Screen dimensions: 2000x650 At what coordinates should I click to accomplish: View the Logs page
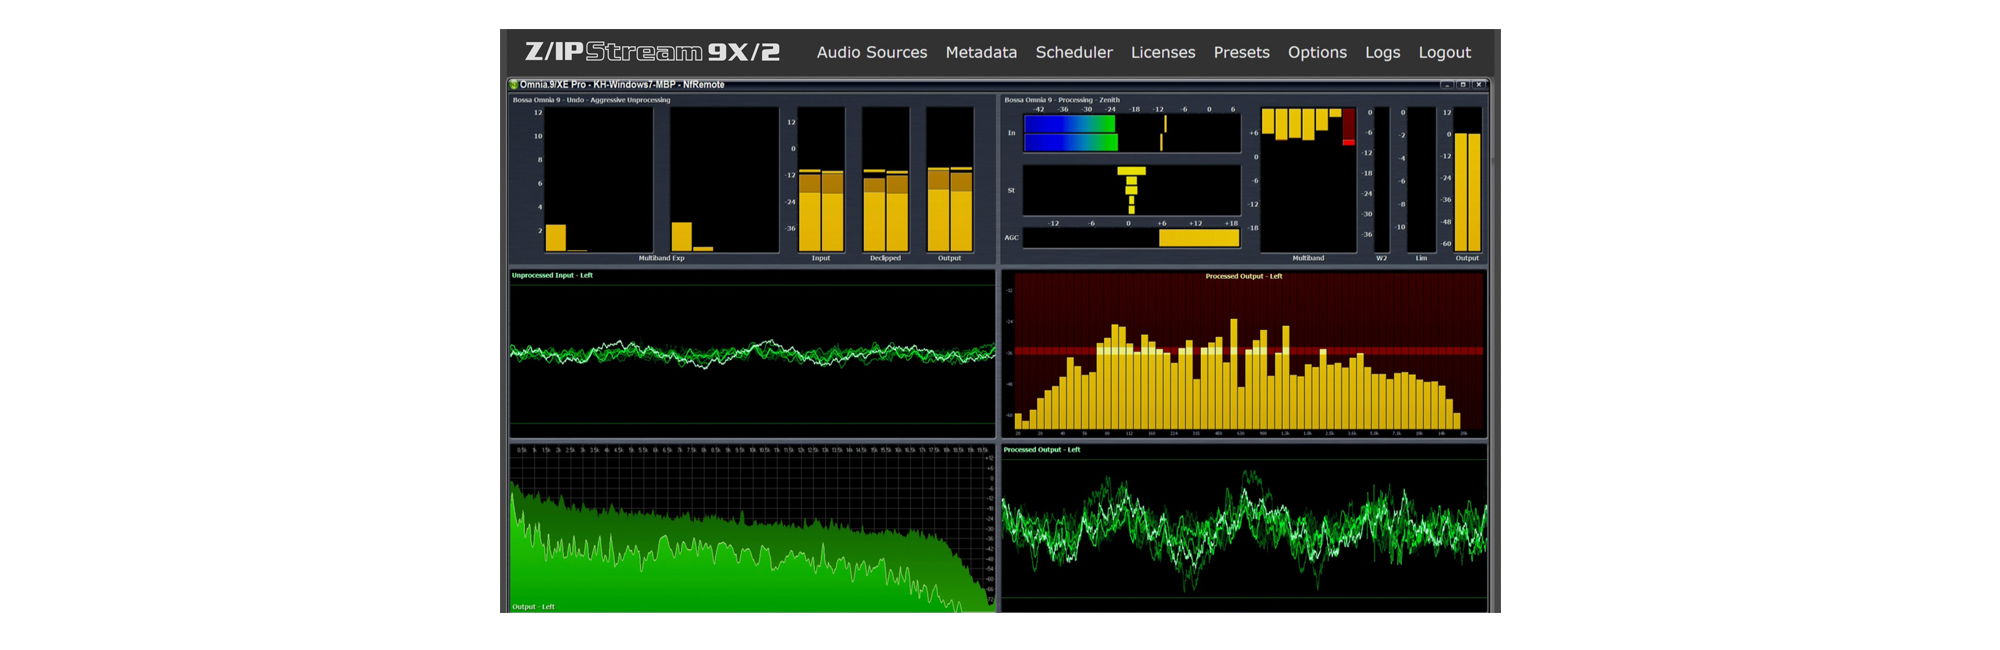[1382, 52]
